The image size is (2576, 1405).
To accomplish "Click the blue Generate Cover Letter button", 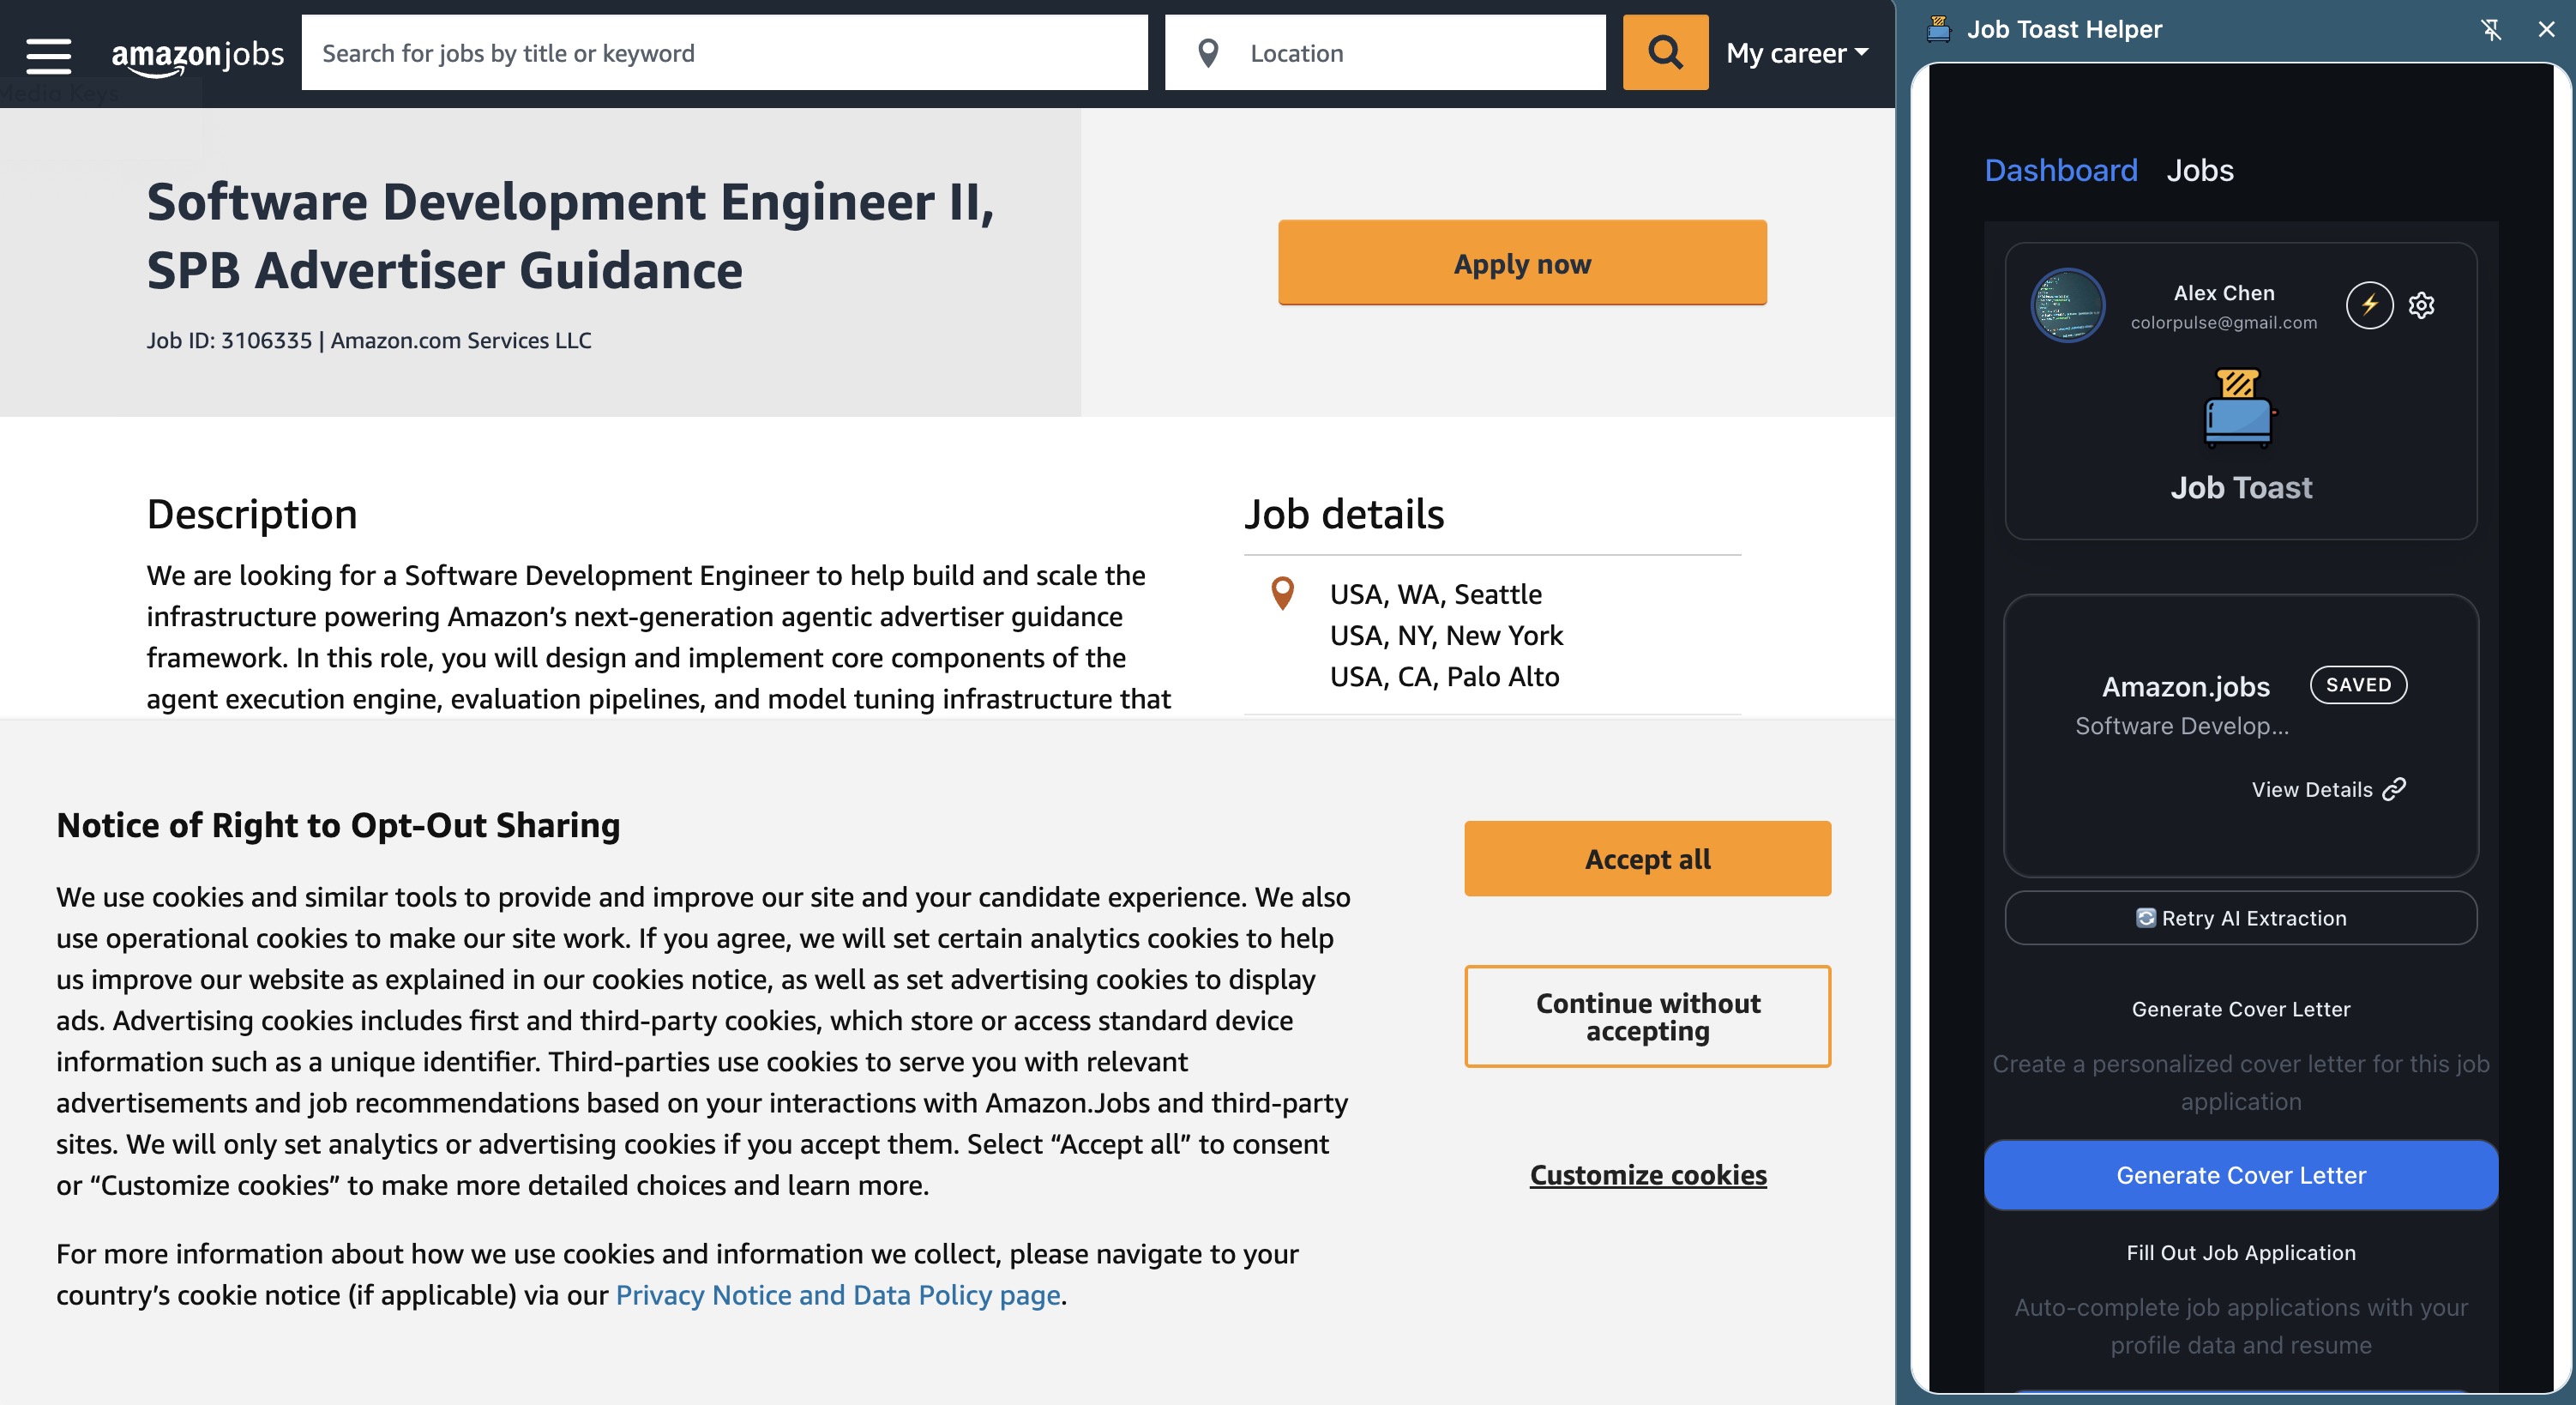I will [x=2240, y=1174].
